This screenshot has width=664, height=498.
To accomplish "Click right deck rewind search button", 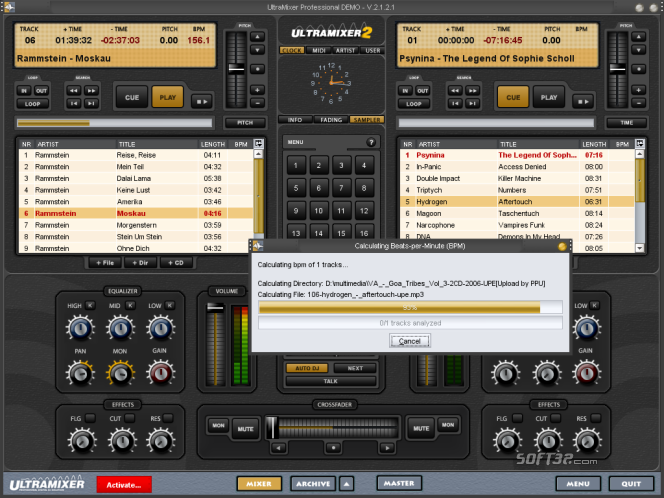I will pyautogui.click(x=455, y=91).
